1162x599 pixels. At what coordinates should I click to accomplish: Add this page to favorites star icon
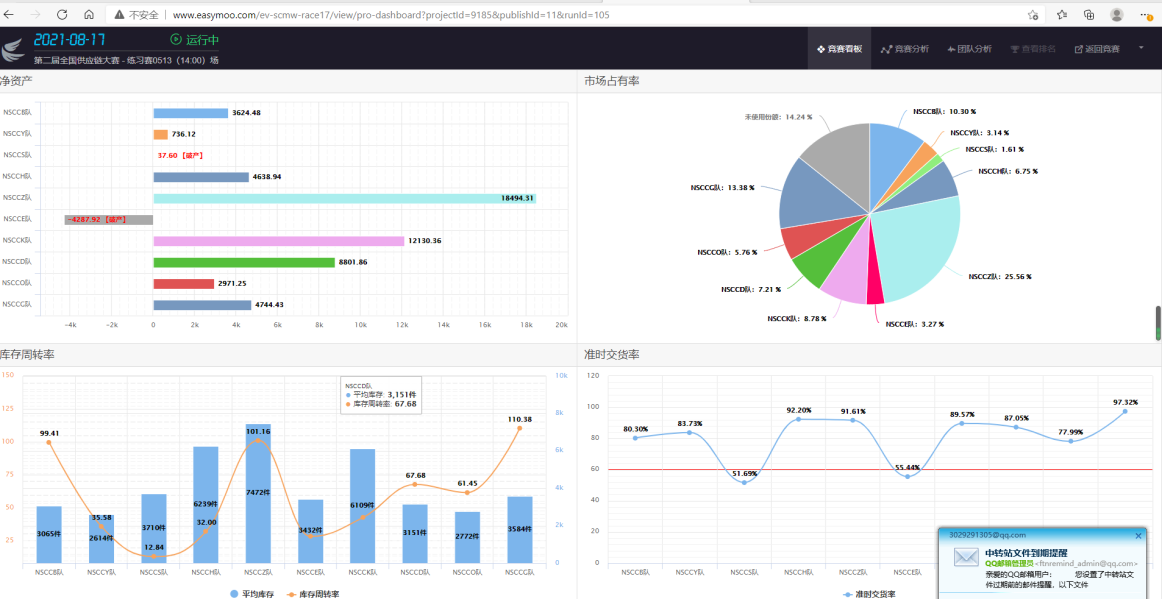tap(1033, 15)
